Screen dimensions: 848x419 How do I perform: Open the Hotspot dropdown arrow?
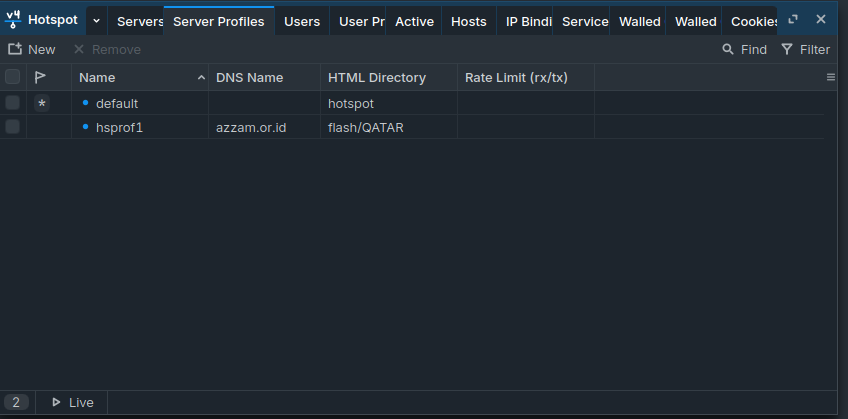96,21
